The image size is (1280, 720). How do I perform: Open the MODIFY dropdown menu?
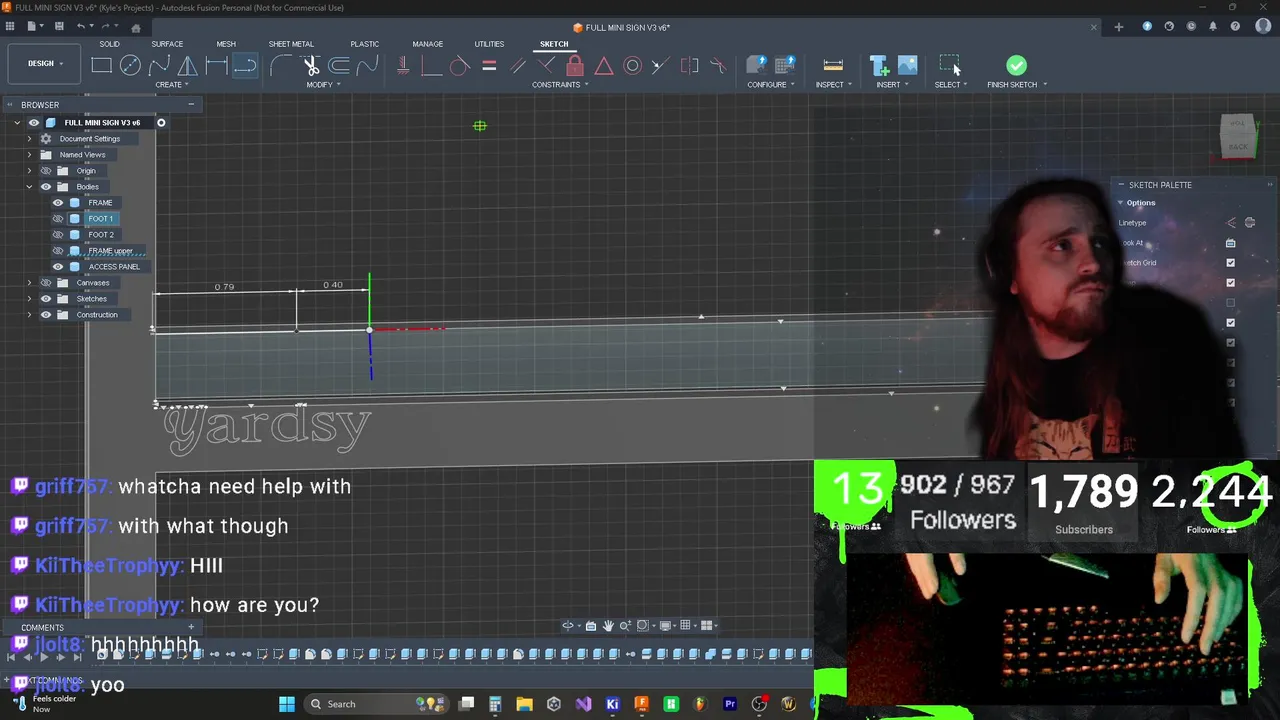click(323, 85)
